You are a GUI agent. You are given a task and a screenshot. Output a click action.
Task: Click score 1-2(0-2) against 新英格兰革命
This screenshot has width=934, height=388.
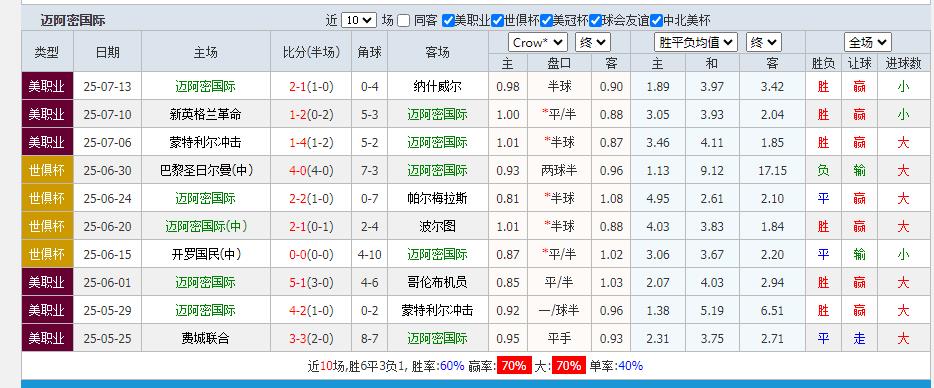311,114
